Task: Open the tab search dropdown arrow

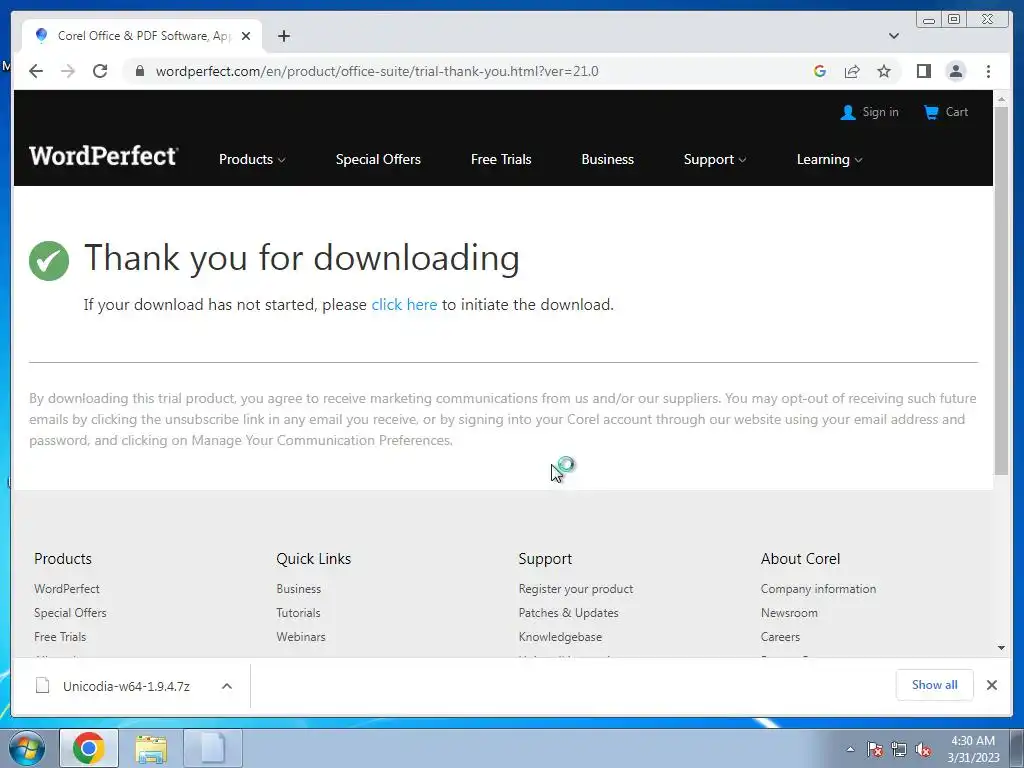Action: pos(893,36)
